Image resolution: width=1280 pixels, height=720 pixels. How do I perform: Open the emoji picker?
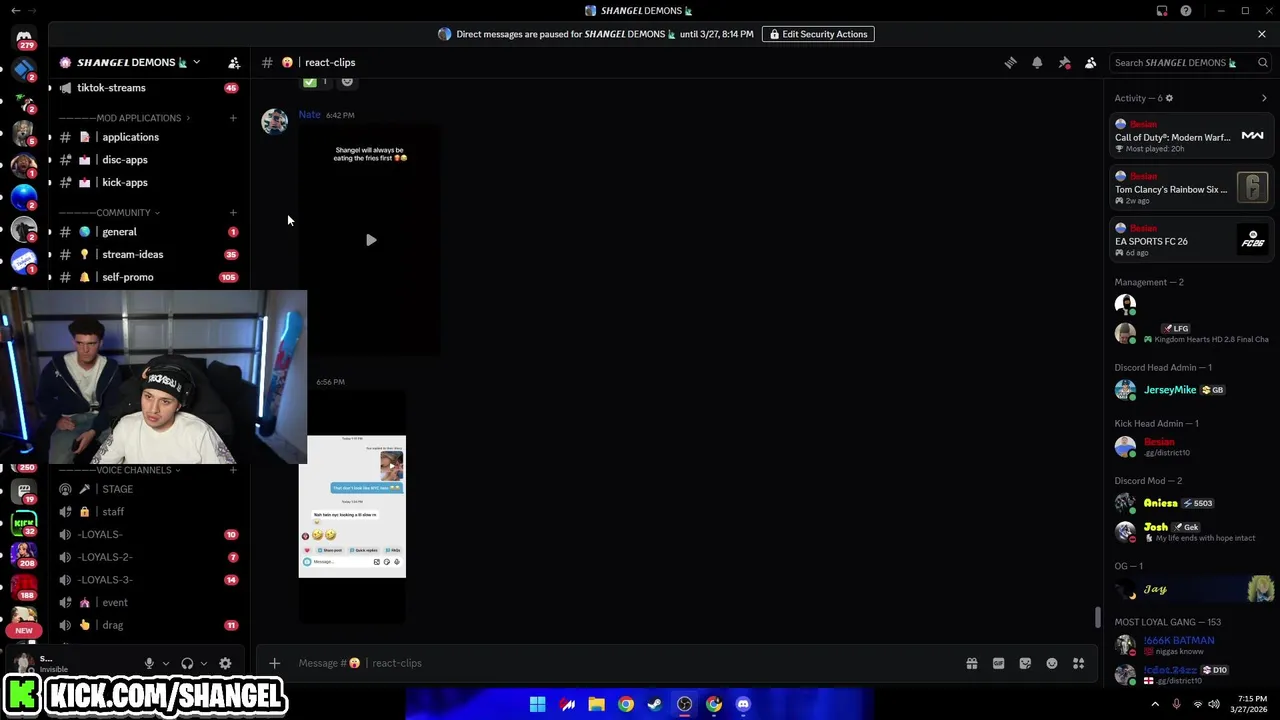click(x=1052, y=663)
